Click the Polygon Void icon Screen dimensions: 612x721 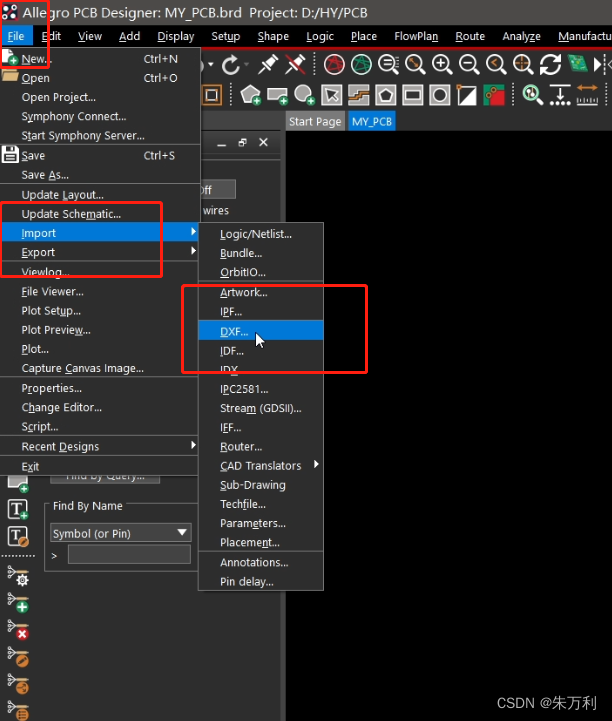385,95
